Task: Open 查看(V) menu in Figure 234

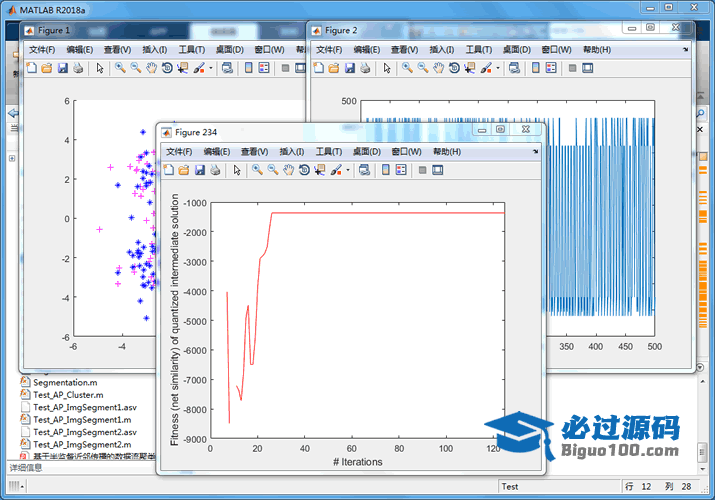Action: tap(254, 151)
